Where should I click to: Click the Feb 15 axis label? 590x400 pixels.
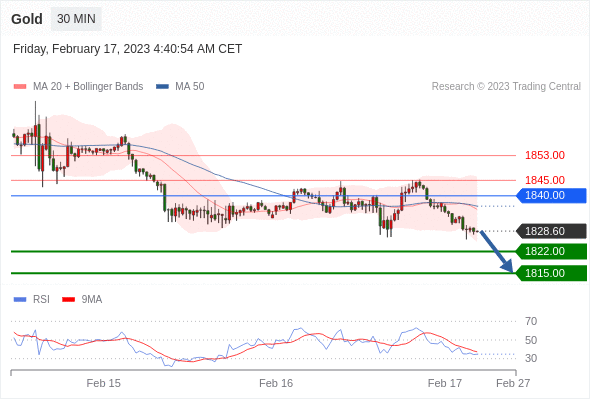(x=103, y=383)
